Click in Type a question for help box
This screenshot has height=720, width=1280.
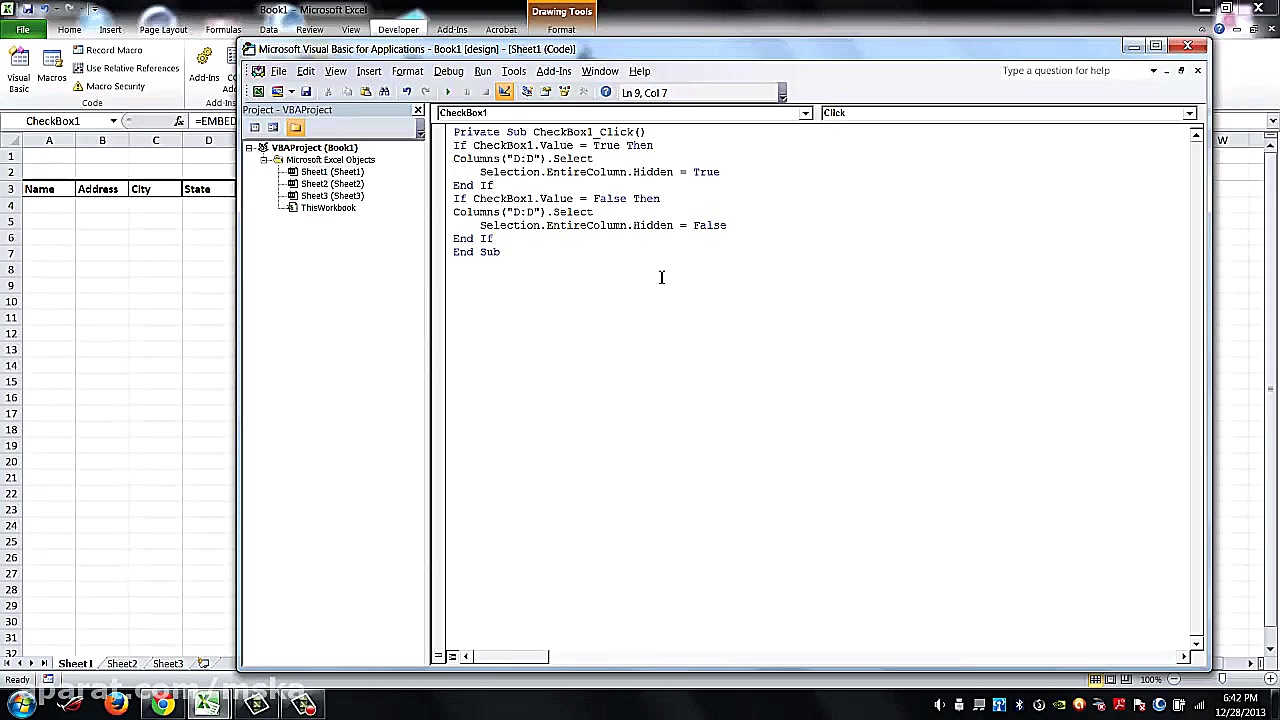(x=1071, y=71)
